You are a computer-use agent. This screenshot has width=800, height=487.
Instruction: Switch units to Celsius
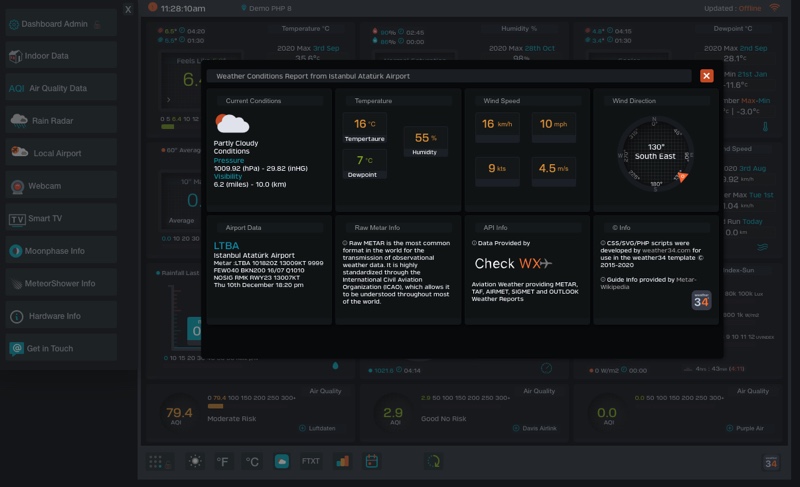(x=252, y=462)
